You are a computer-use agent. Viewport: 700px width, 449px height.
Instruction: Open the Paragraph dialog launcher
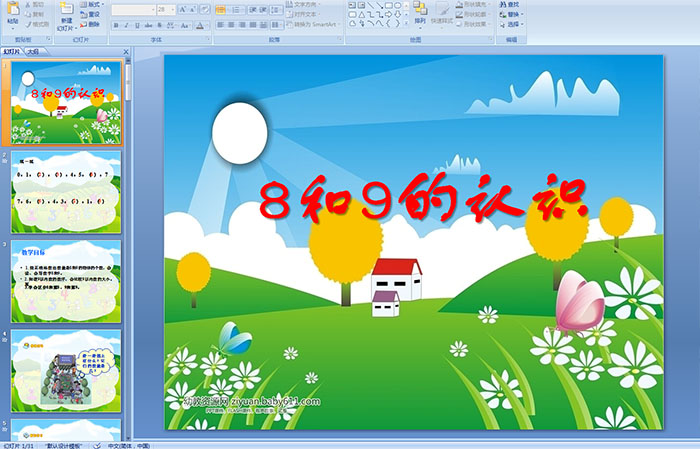(x=339, y=40)
